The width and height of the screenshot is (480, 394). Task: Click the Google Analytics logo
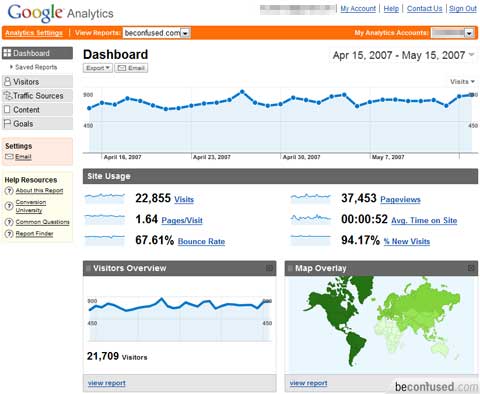(x=60, y=13)
